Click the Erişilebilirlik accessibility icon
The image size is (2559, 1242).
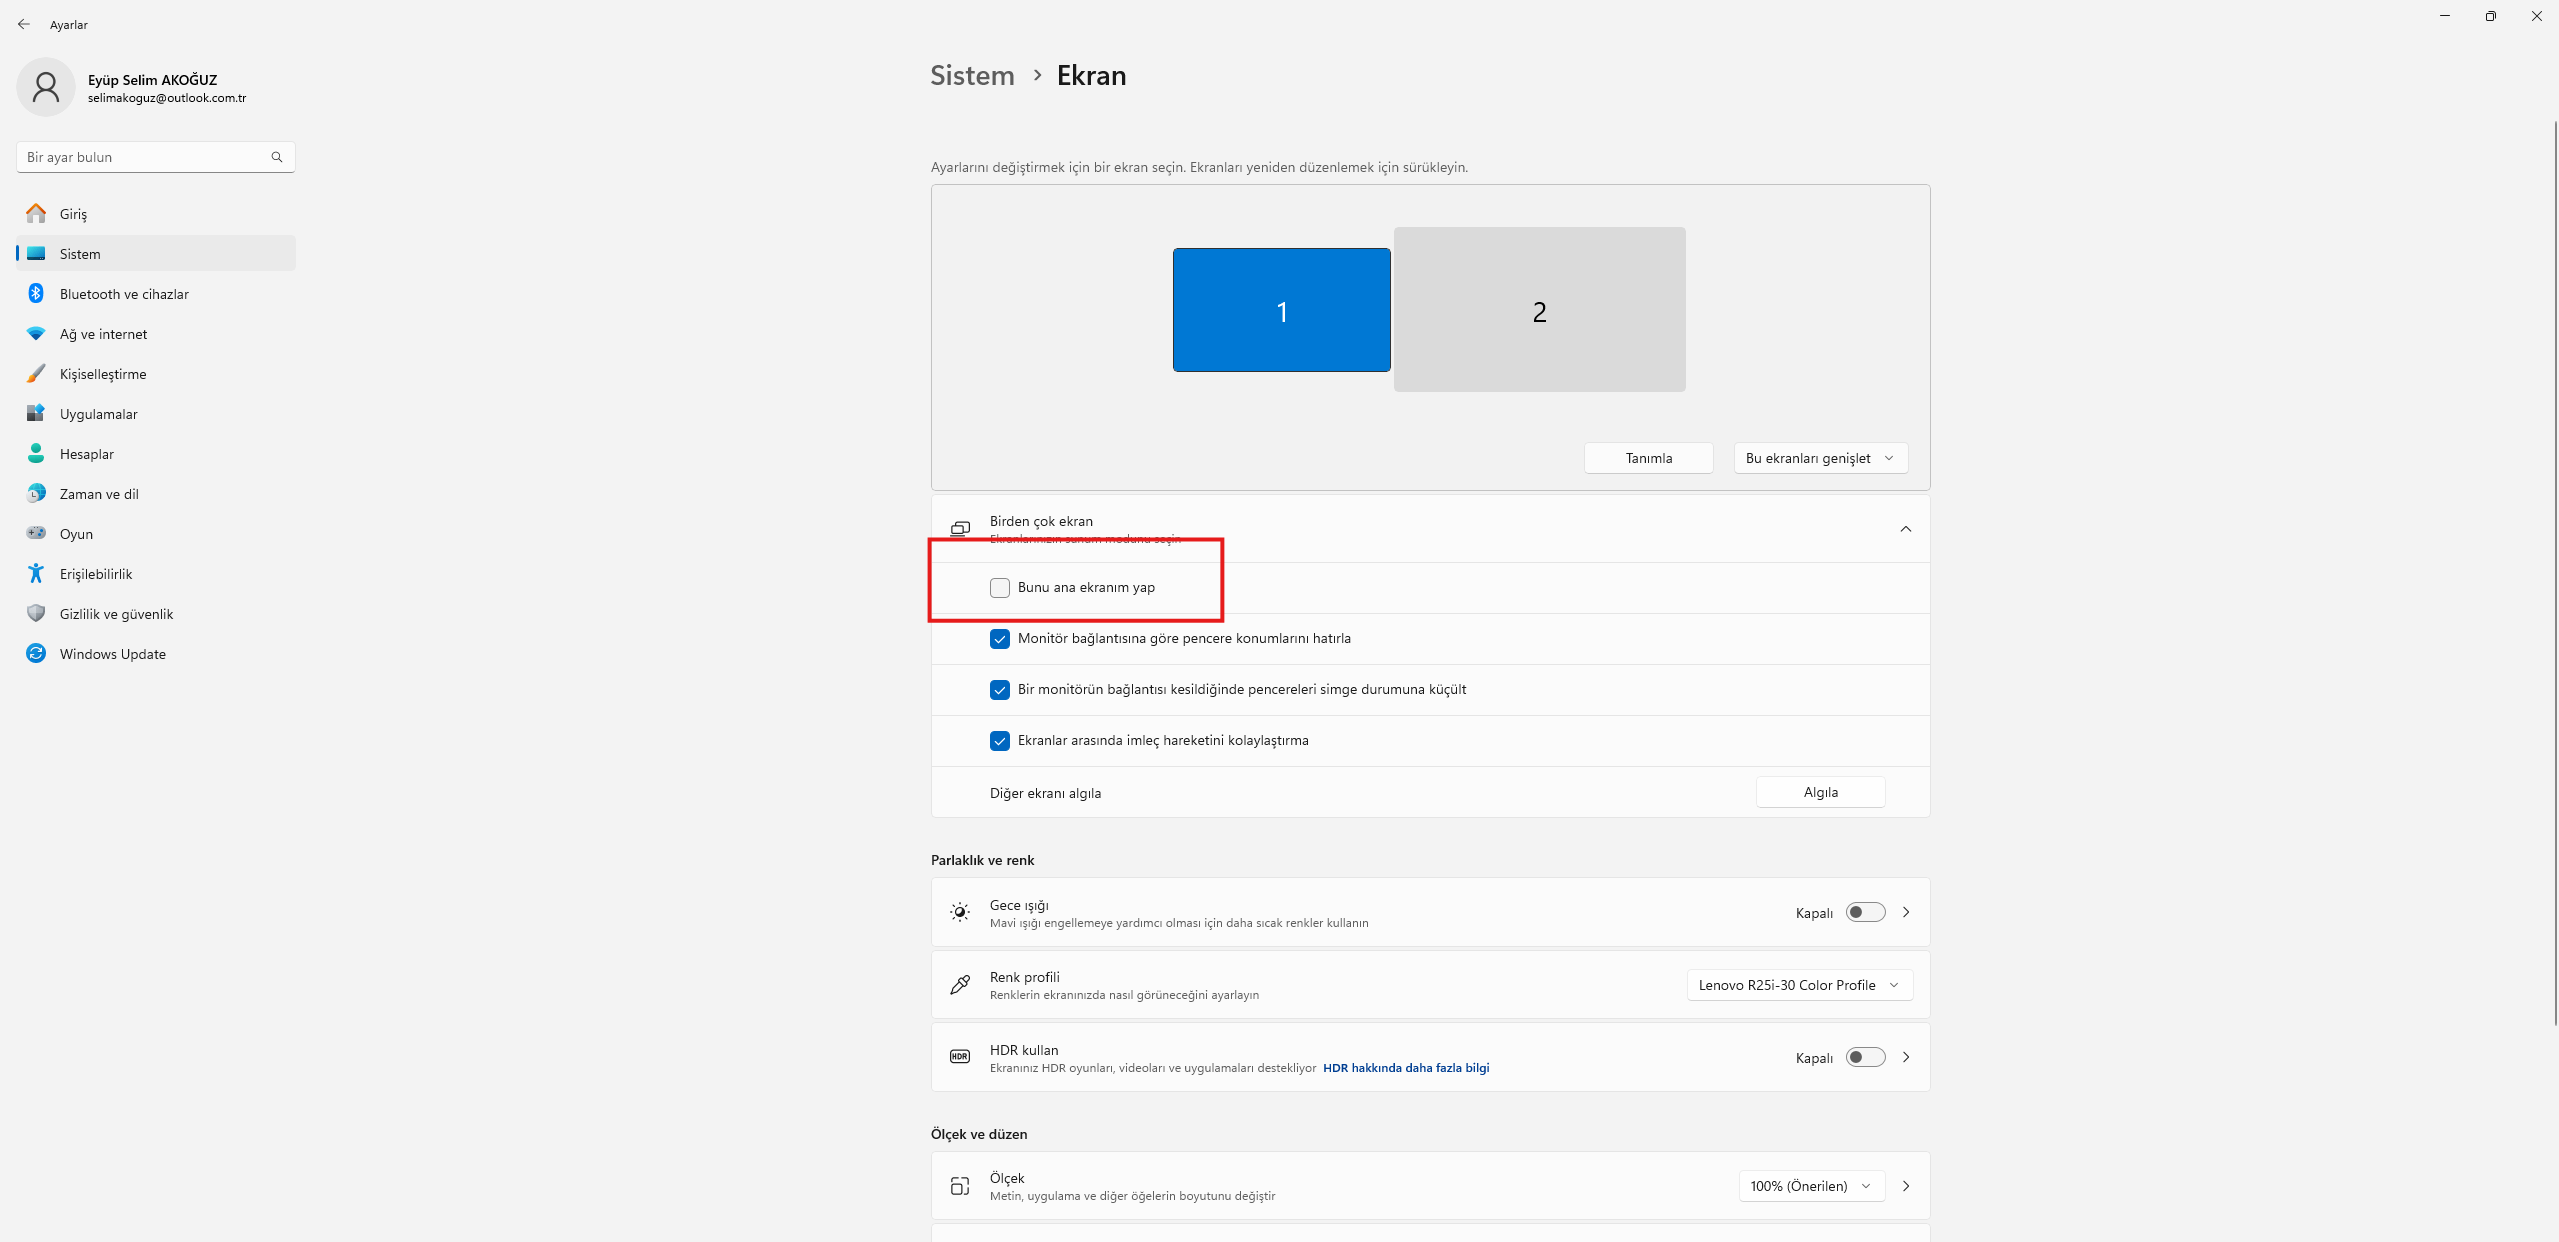pyautogui.click(x=36, y=574)
